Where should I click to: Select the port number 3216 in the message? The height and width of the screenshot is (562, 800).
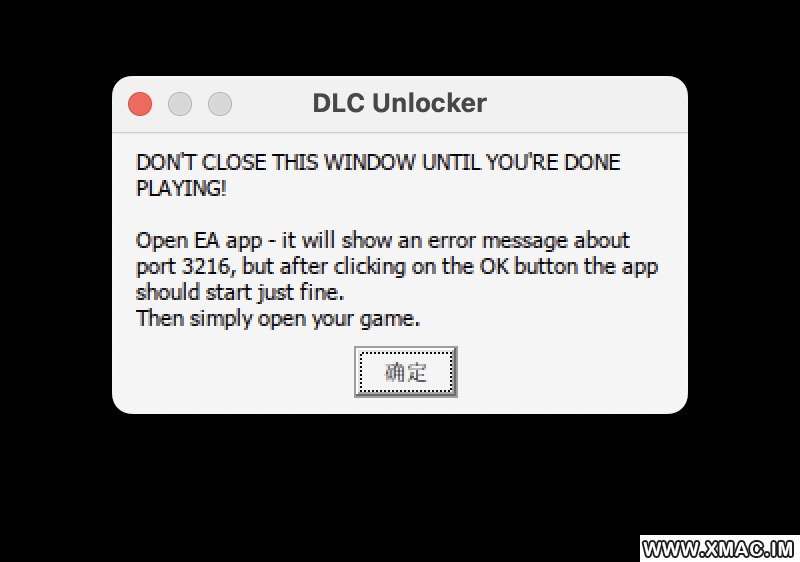click(x=209, y=267)
